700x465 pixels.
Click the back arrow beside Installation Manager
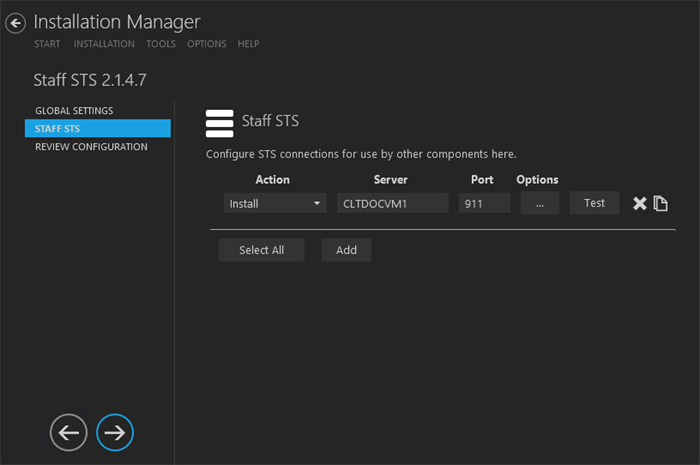tap(16, 23)
